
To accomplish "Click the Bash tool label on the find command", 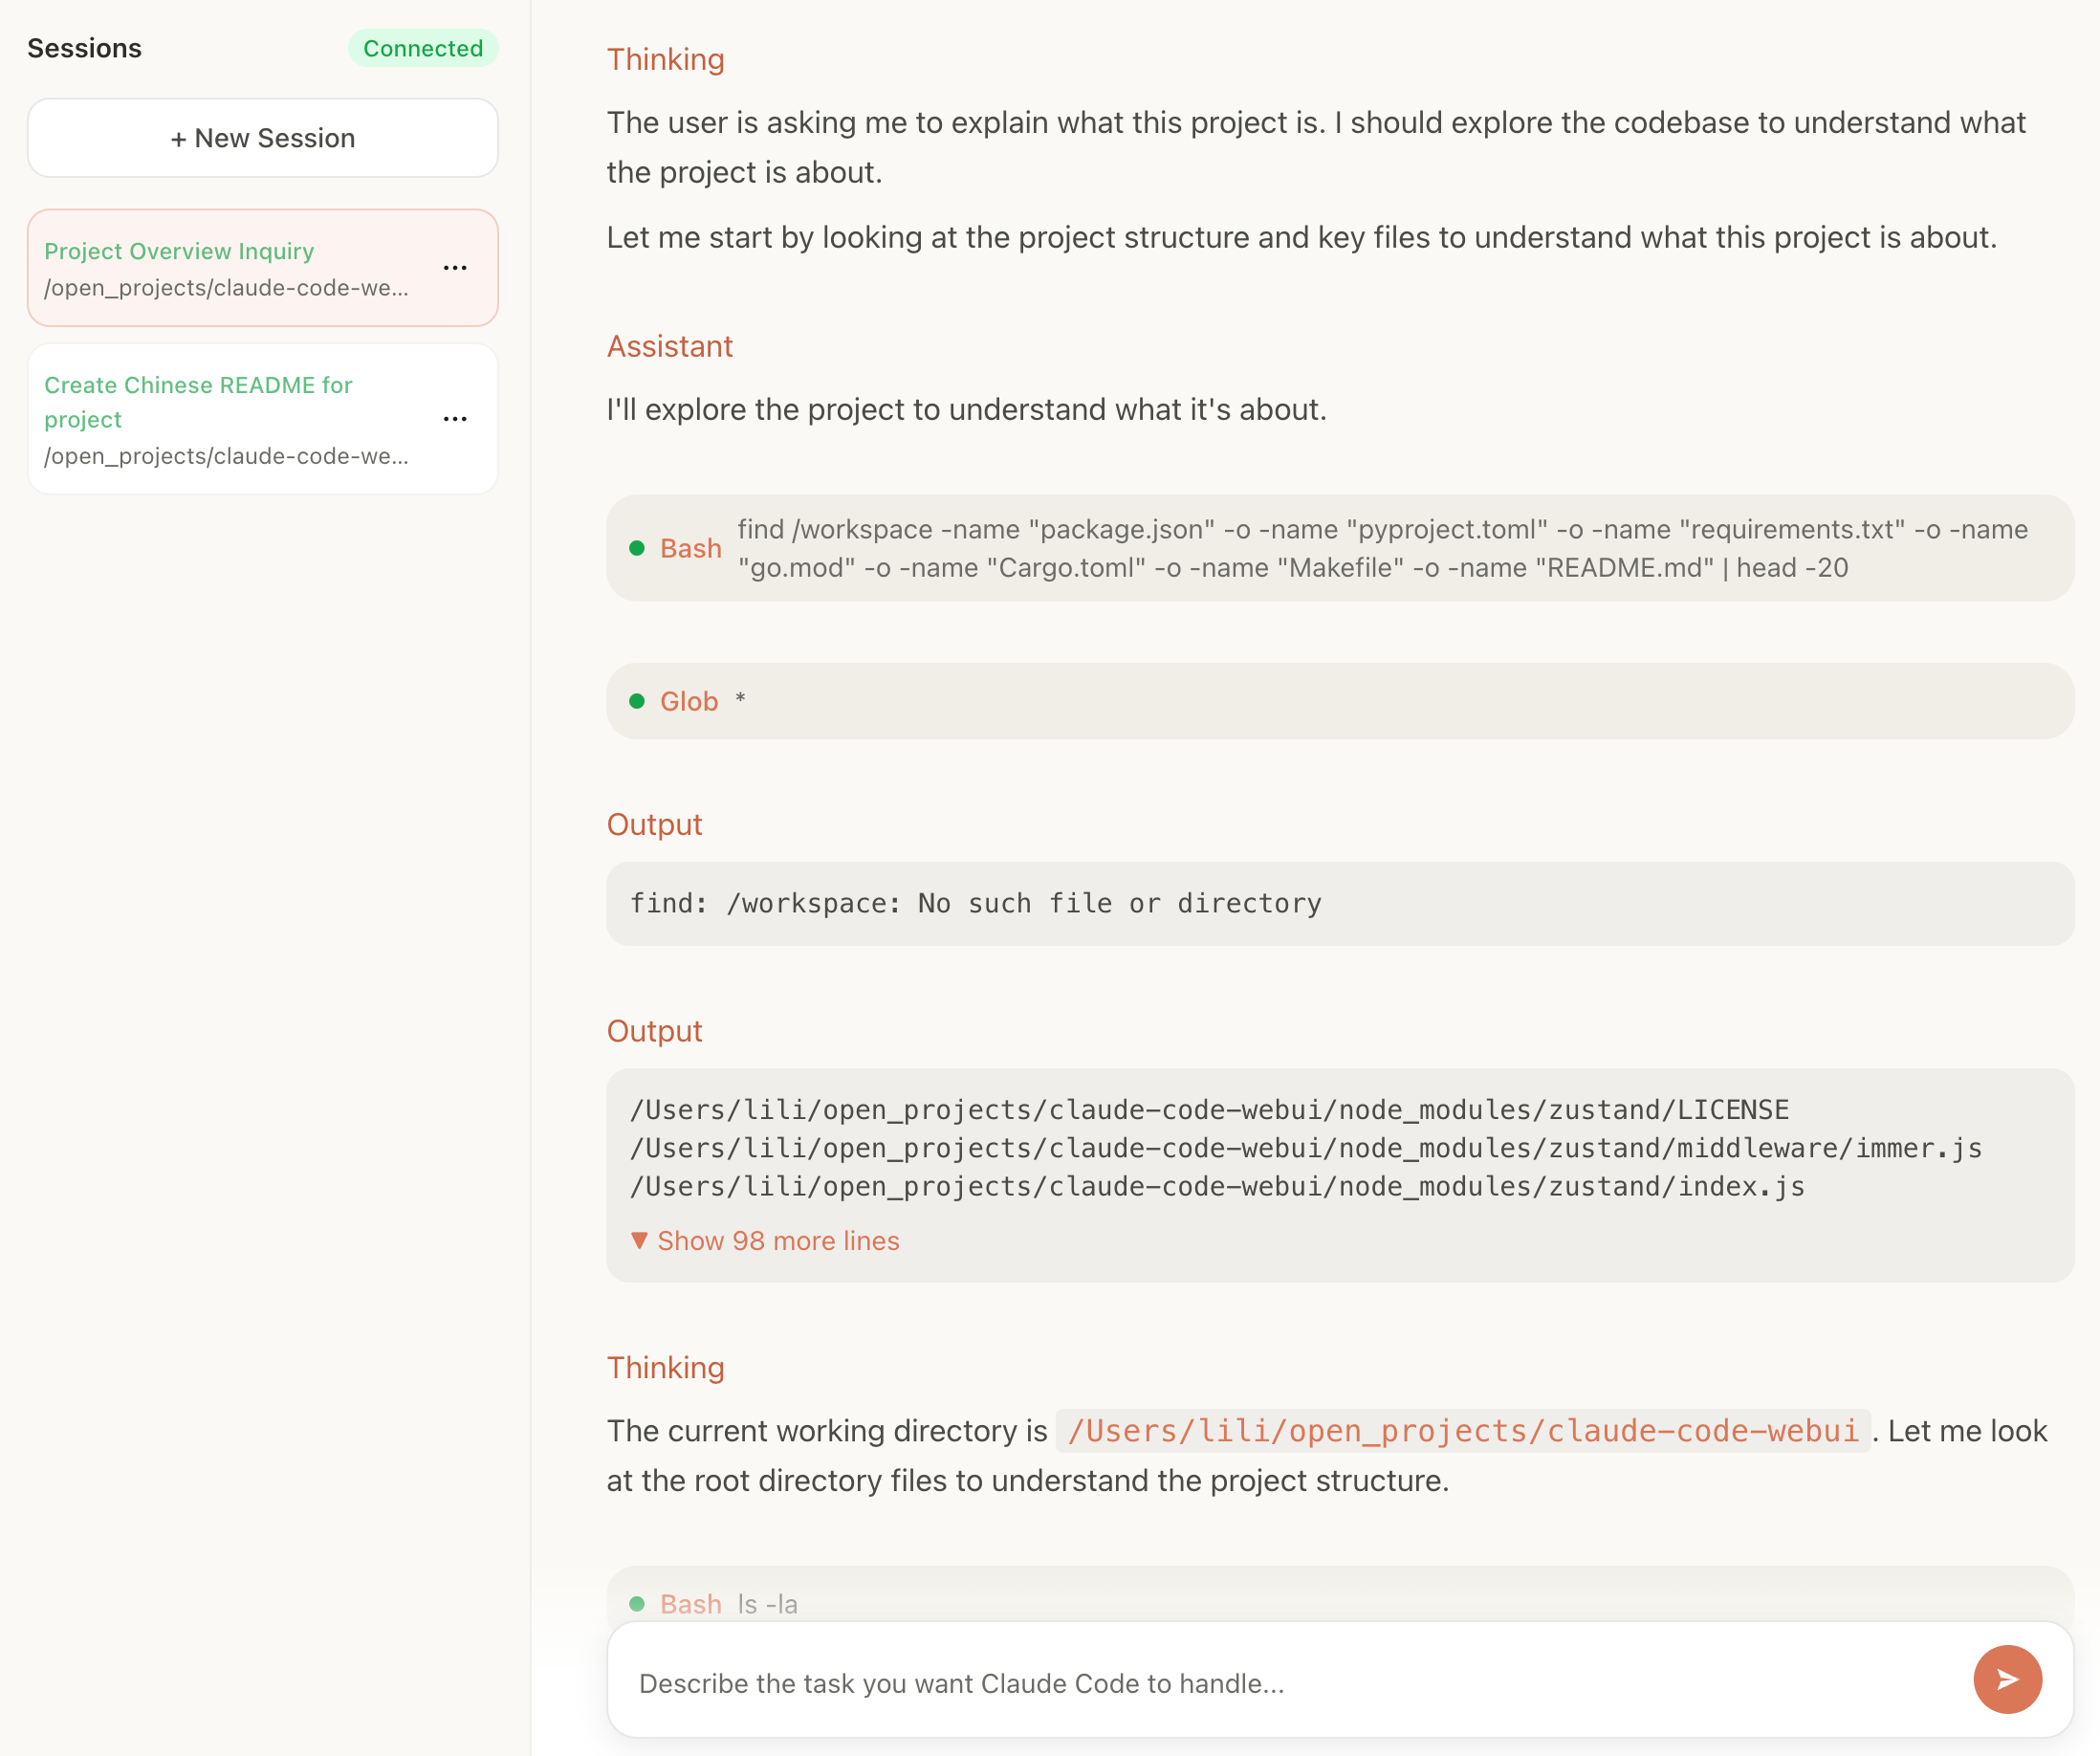I will pos(690,548).
